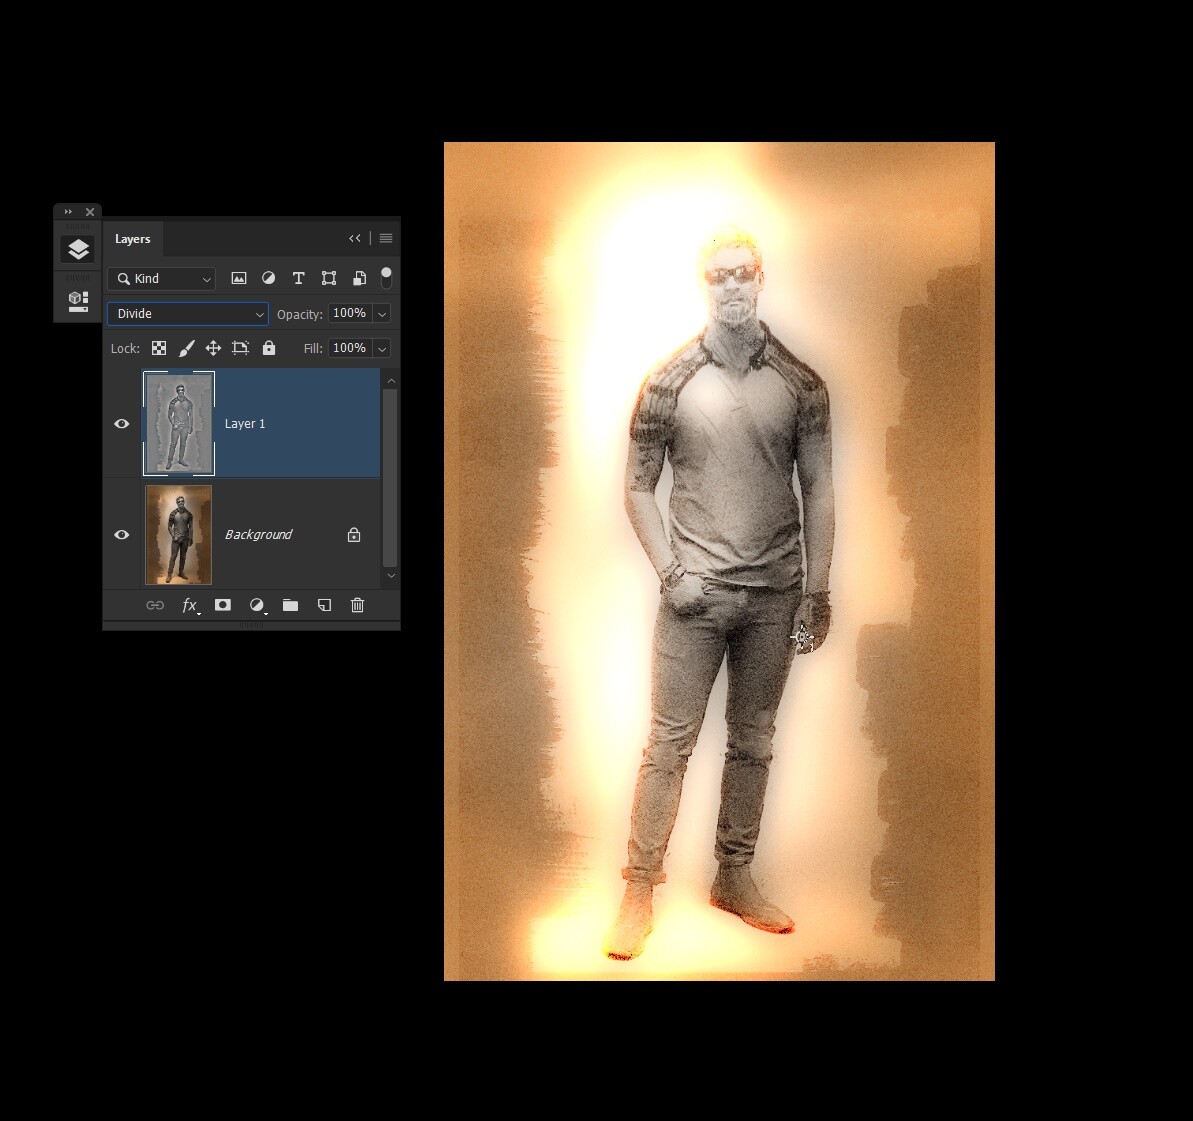Select the Layer 1 thumbnail
Image resolution: width=1193 pixels, height=1121 pixels.
[179, 424]
